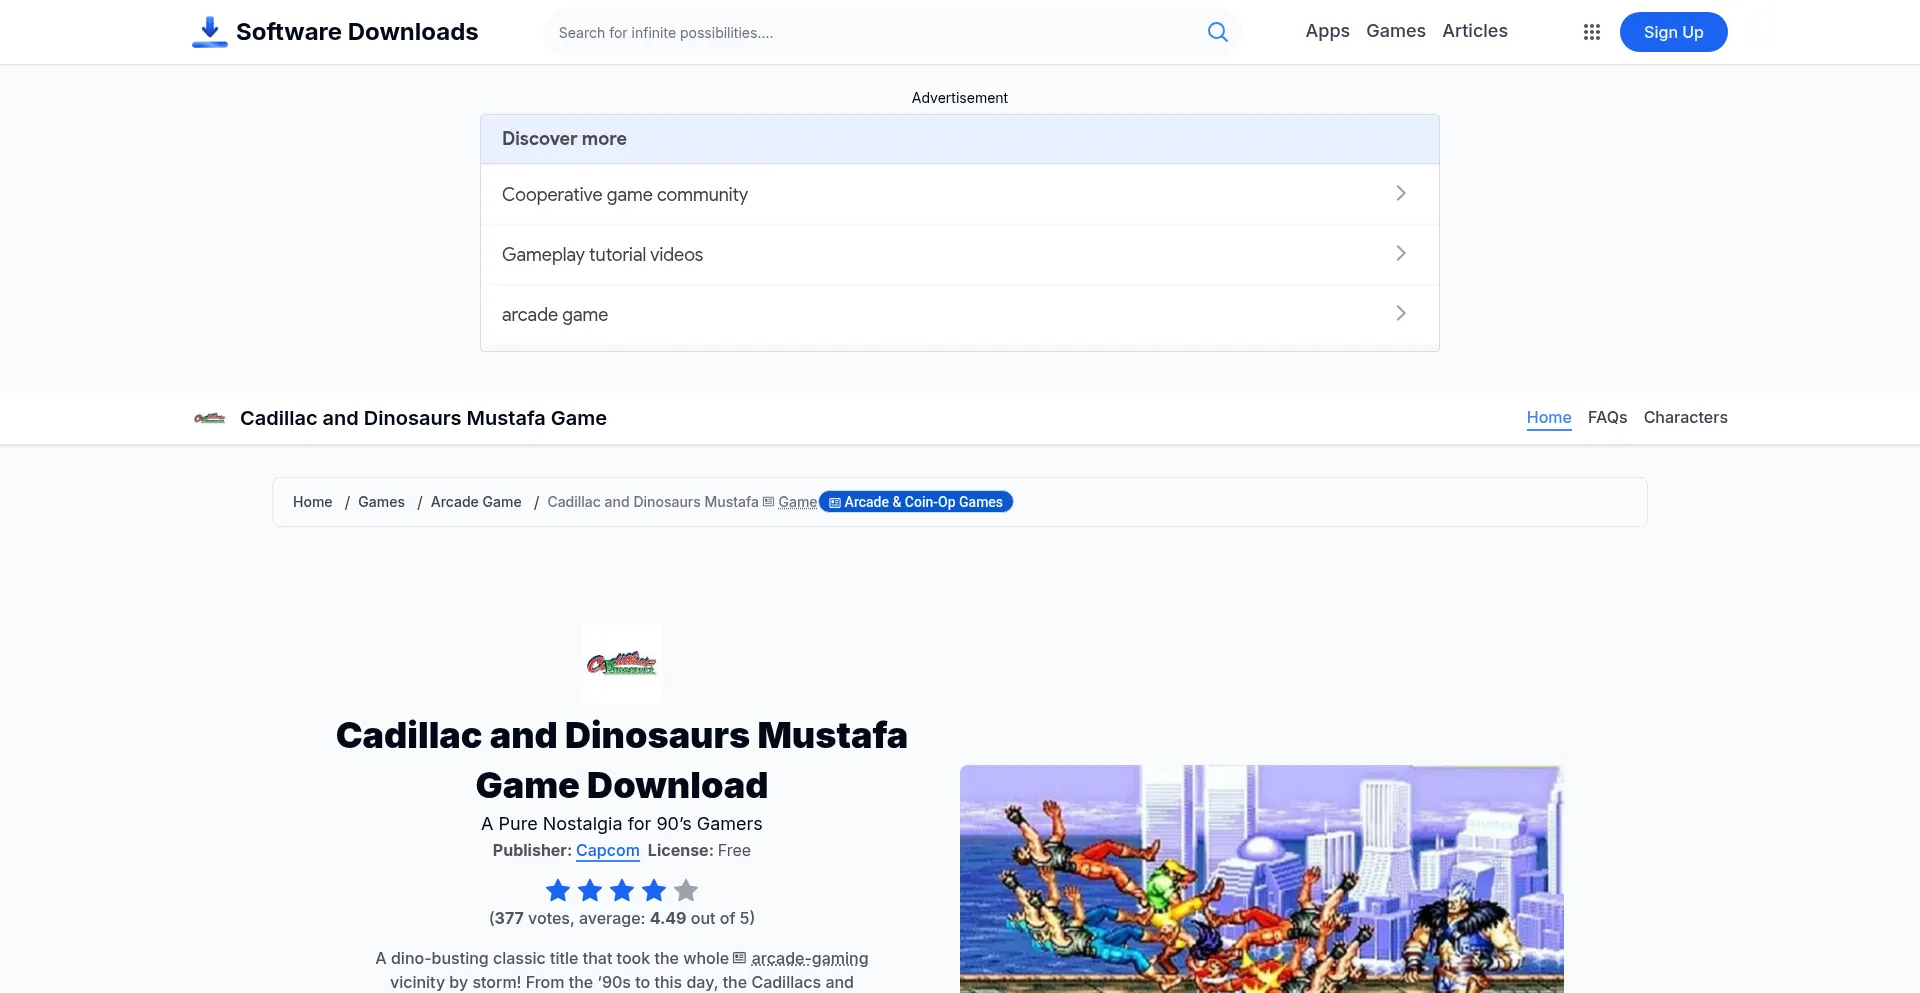
Task: Expand arcade game chevron arrow
Action: (1401, 313)
